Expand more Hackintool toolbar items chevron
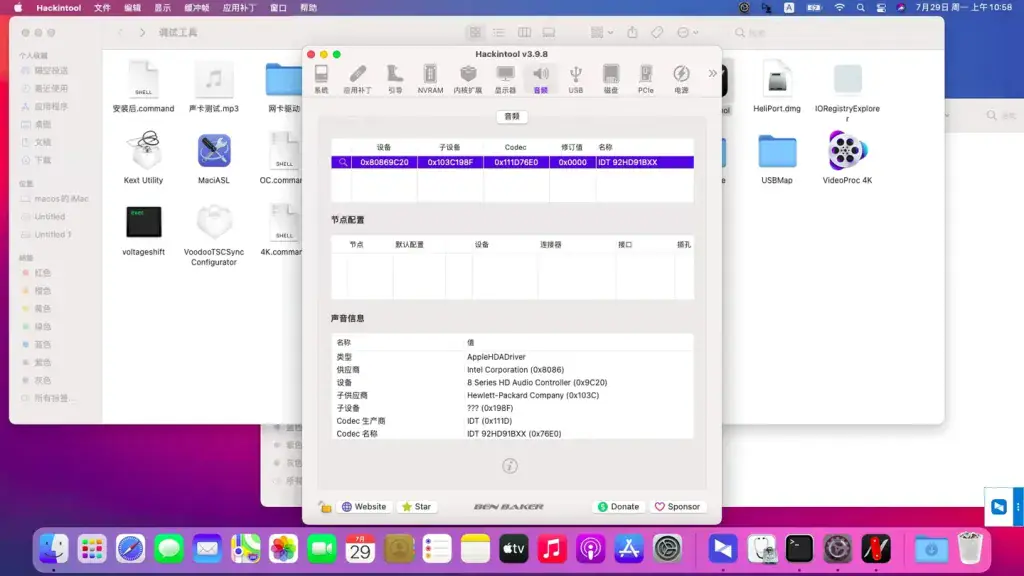Image resolution: width=1024 pixels, height=576 pixels. 712,74
